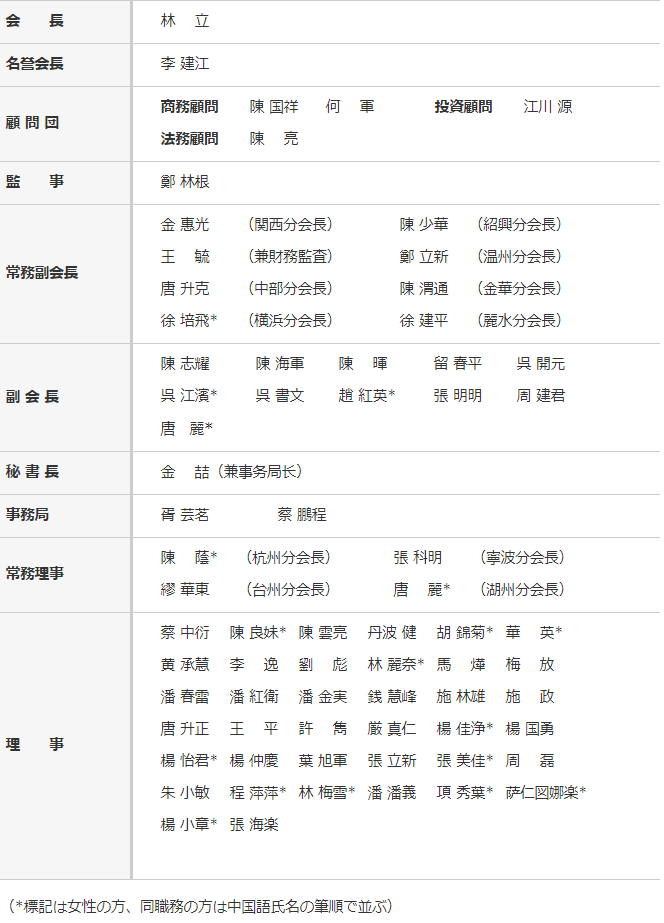Click the name 趙 紅英*

click(366, 396)
